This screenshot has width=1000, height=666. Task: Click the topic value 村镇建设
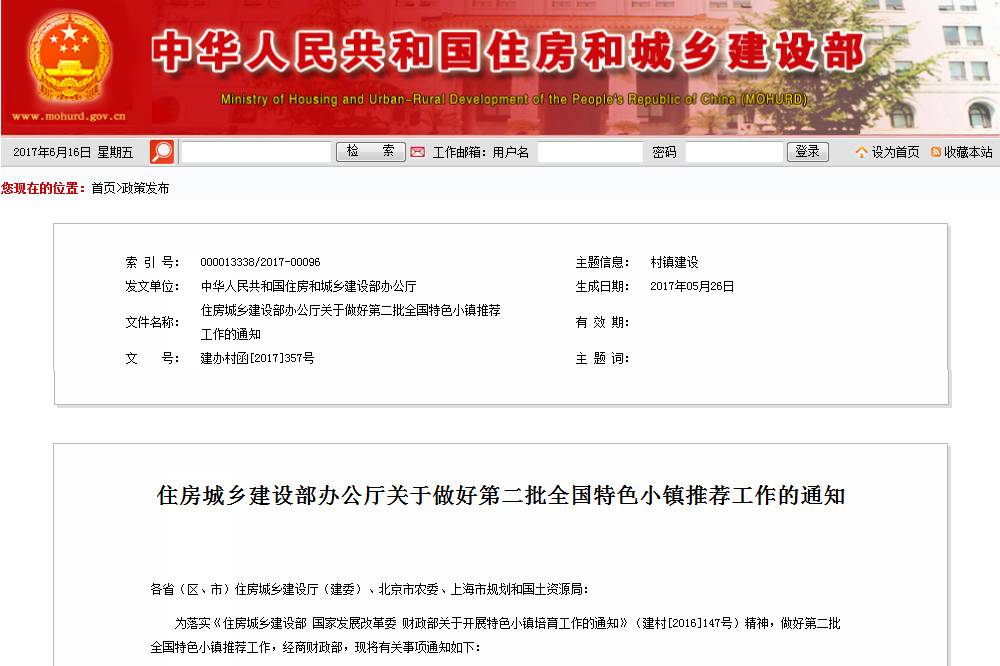tap(674, 262)
